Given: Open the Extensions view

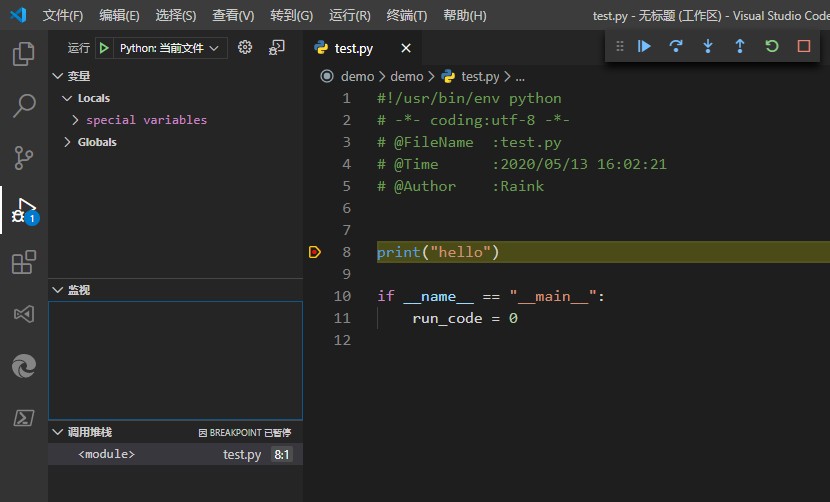Looking at the screenshot, I should (24, 262).
